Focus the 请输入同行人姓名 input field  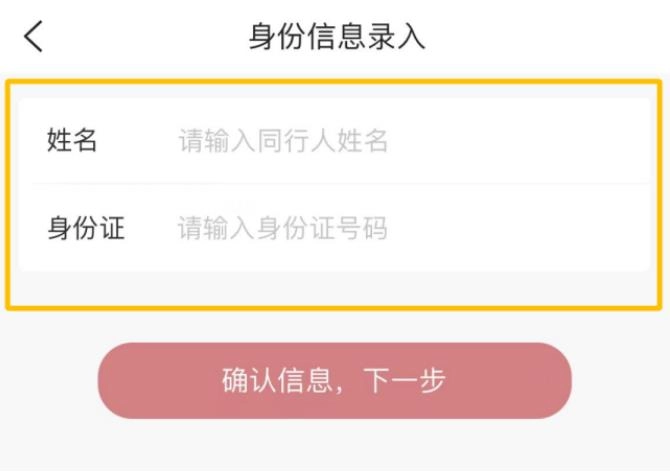(283, 141)
